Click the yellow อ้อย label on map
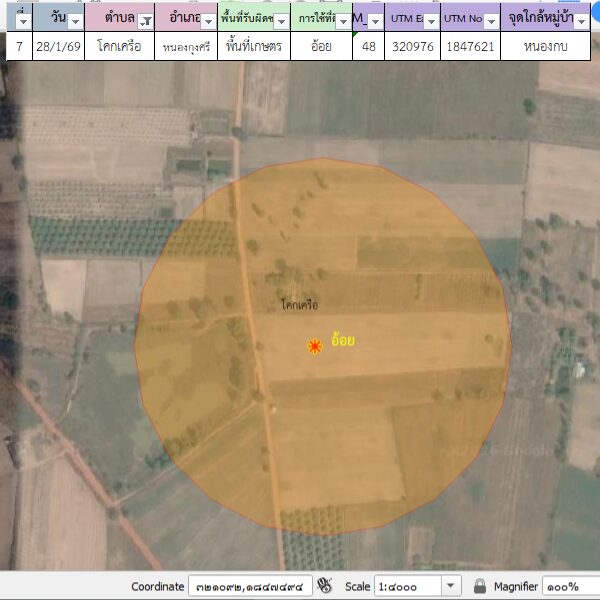Viewport: 600px width, 600px height. 343,341
